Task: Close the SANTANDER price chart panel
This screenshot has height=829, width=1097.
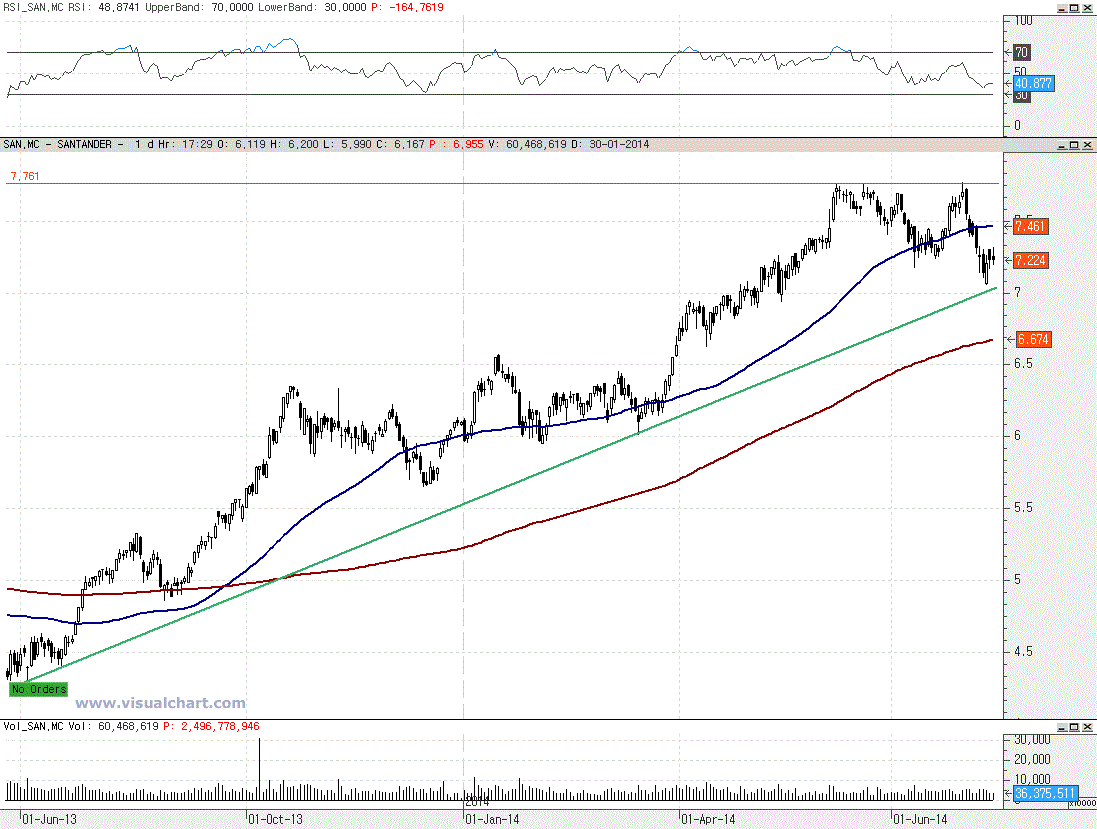Action: [x=1087, y=145]
